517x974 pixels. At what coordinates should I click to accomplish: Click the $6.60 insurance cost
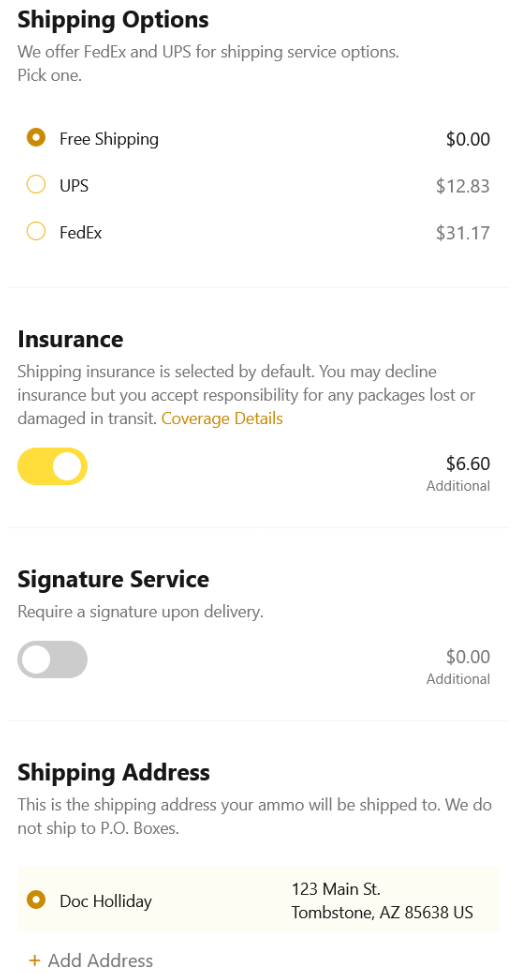(468, 463)
